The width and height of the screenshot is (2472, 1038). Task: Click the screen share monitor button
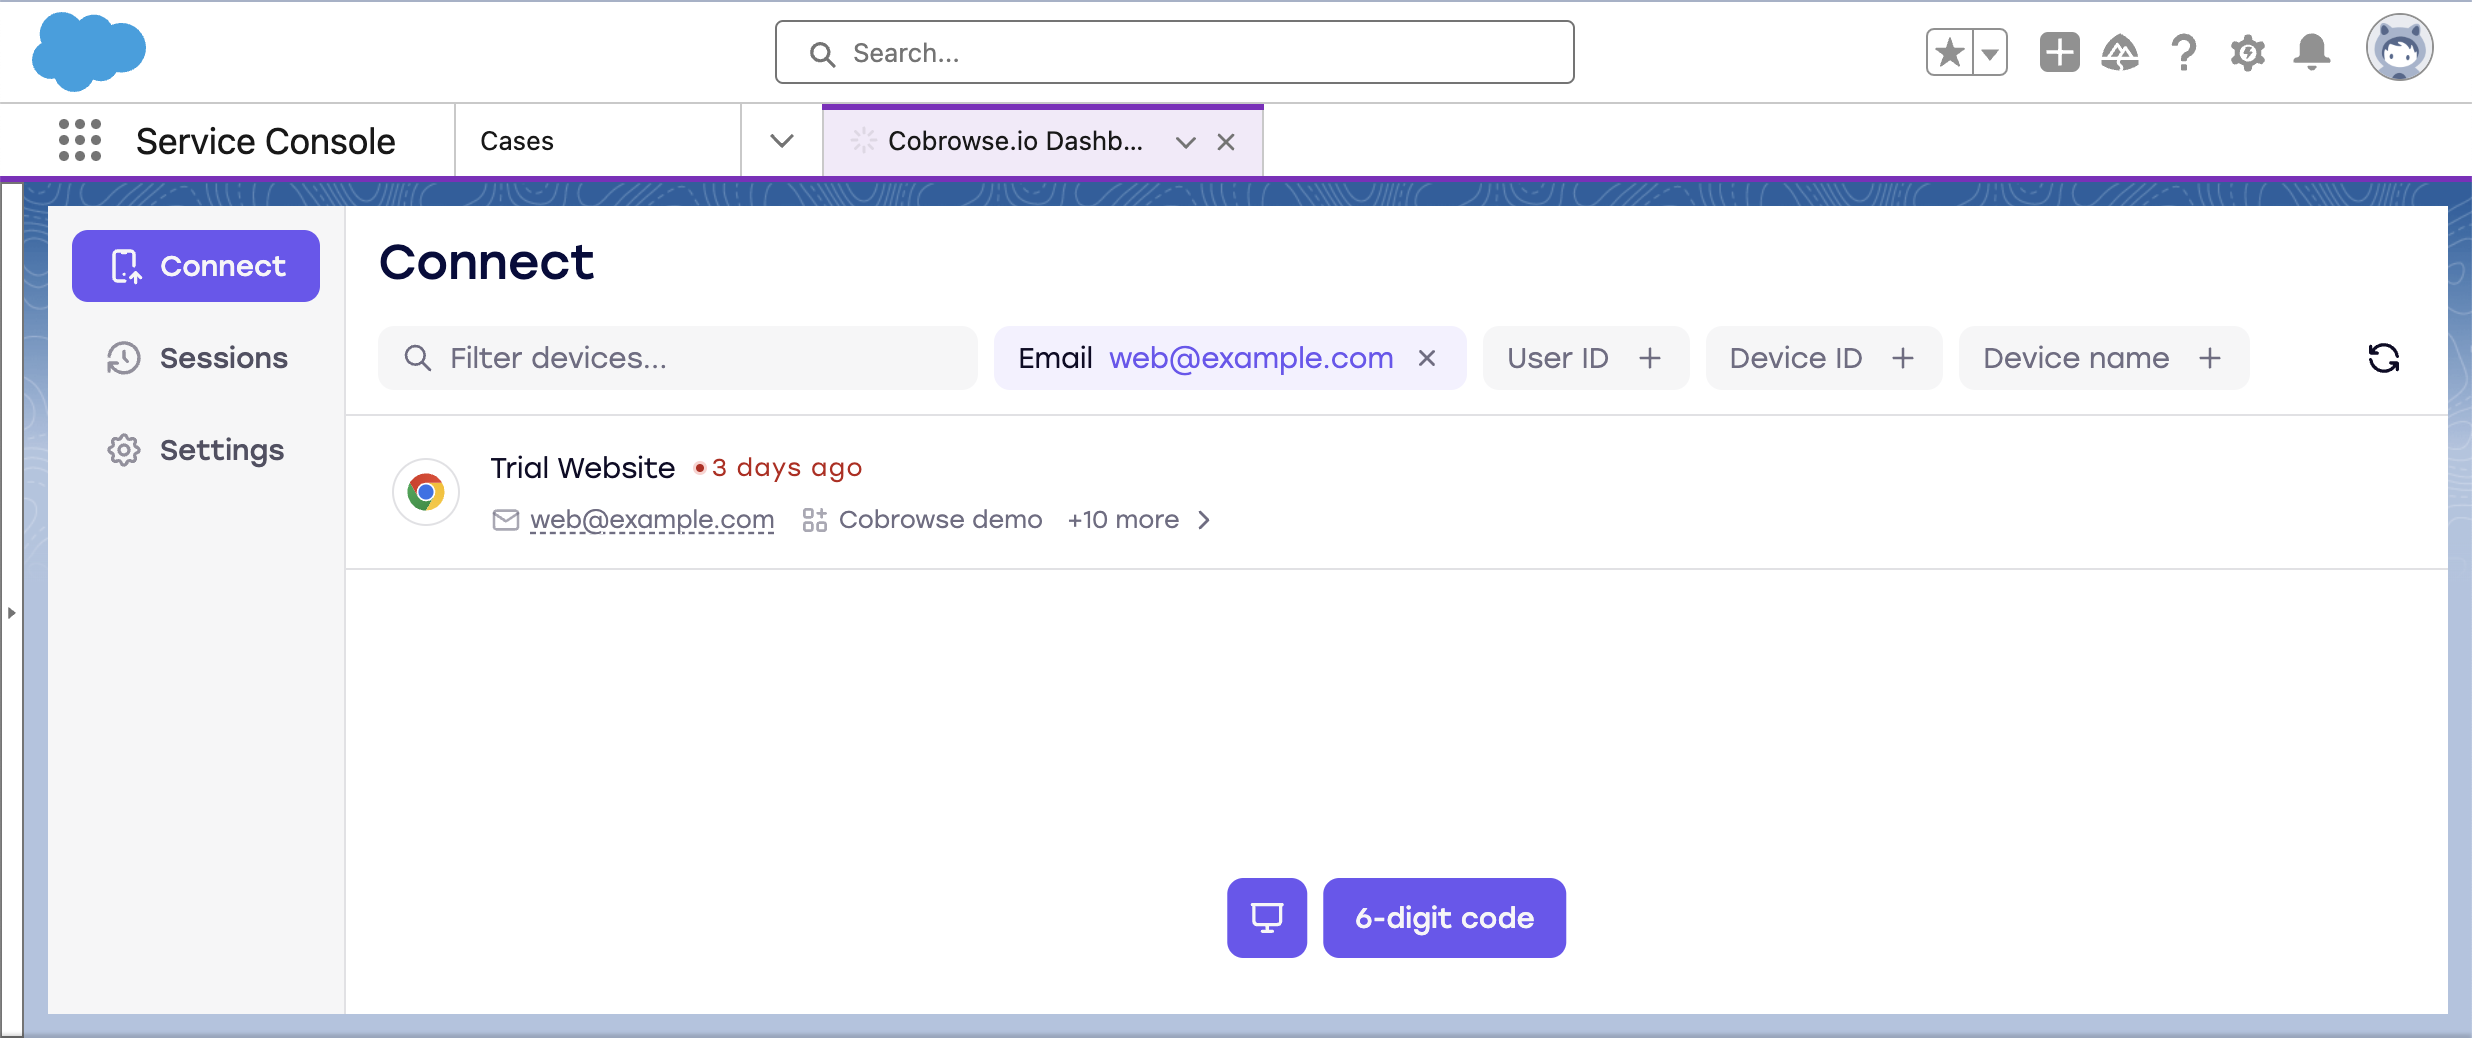tap(1266, 918)
